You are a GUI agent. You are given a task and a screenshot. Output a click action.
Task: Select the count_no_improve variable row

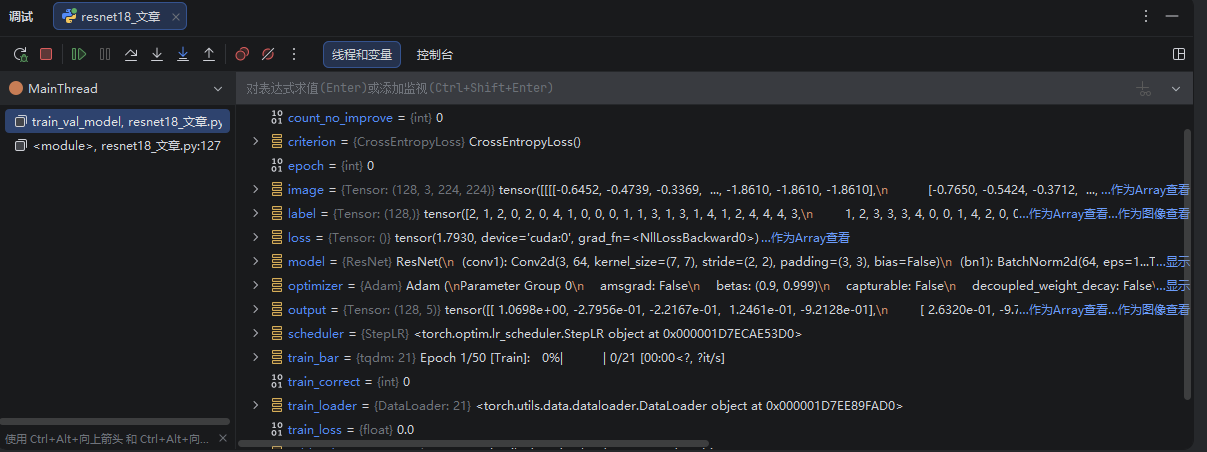(x=710, y=118)
